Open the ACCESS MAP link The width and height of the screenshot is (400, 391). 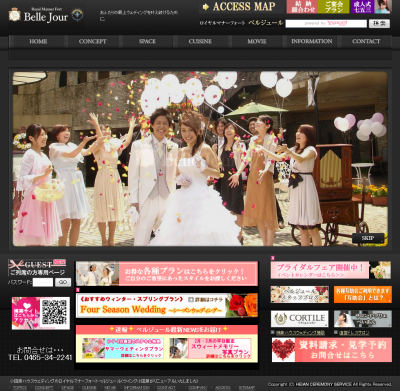click(244, 7)
